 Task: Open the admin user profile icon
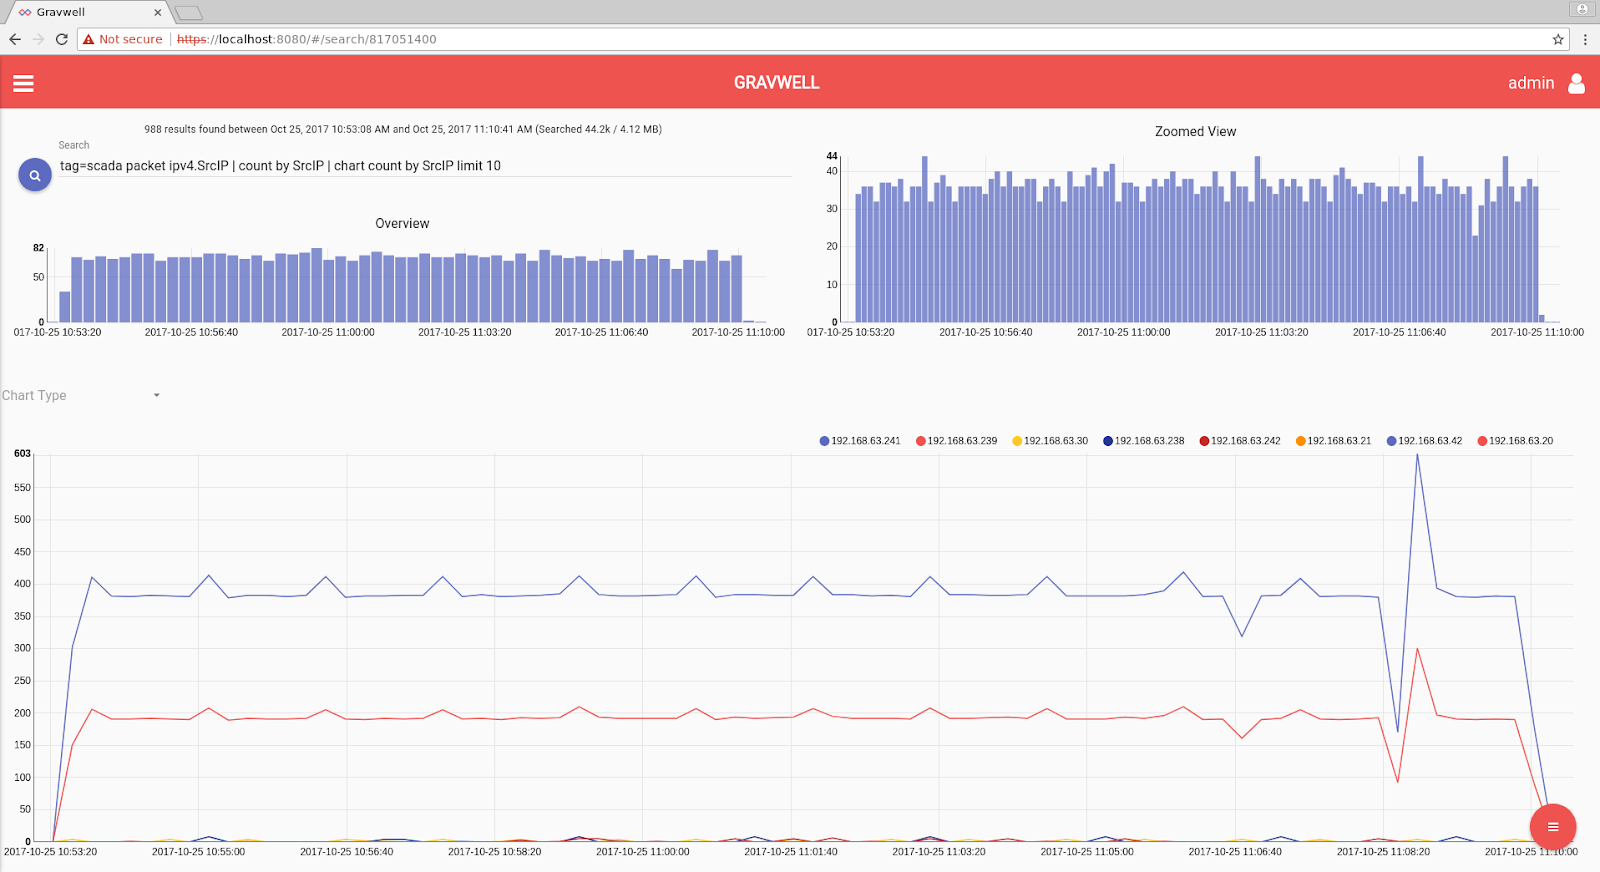pos(1576,83)
